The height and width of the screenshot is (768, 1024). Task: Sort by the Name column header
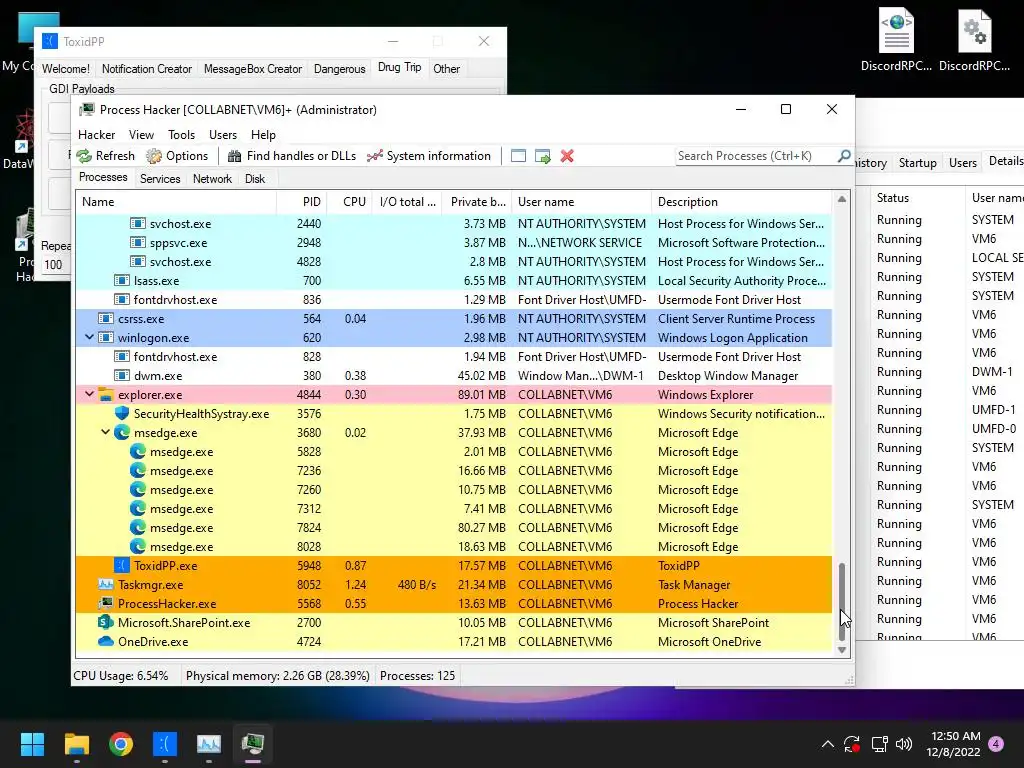[176, 202]
